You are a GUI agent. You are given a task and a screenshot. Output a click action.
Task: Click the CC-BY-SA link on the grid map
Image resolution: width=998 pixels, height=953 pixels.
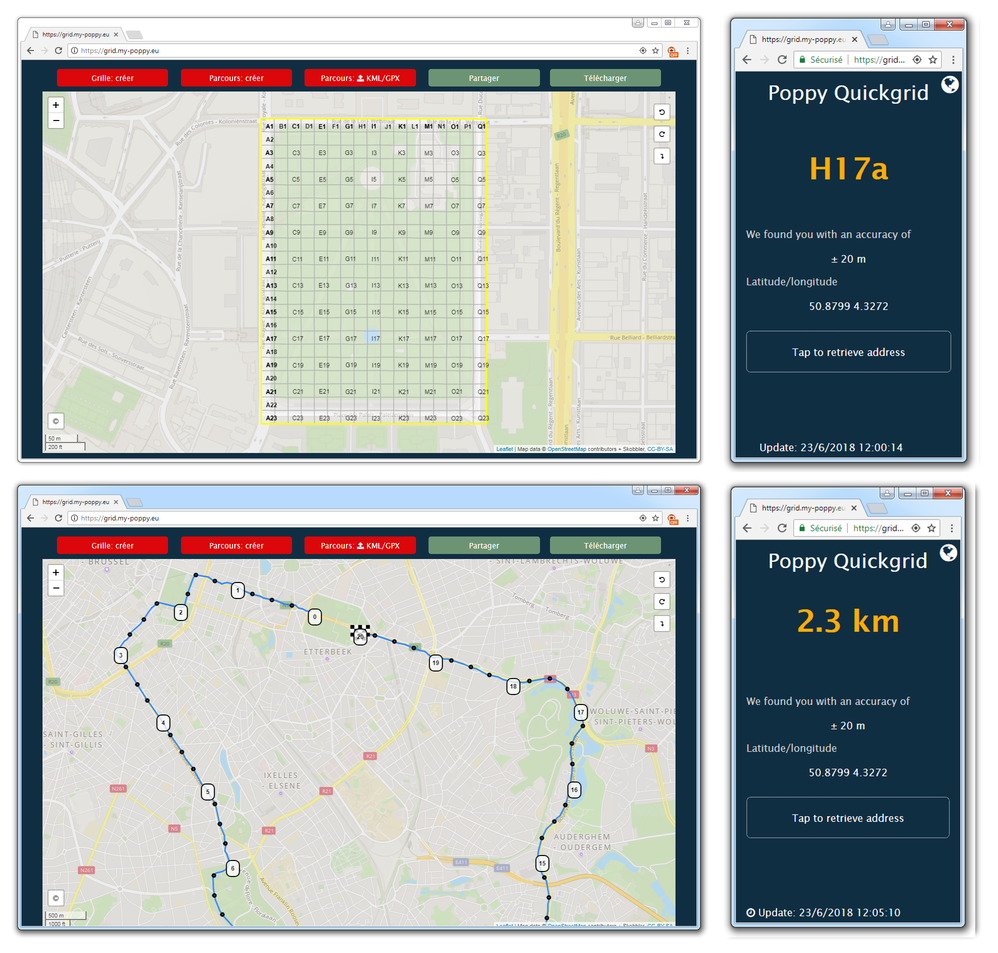[660, 449]
